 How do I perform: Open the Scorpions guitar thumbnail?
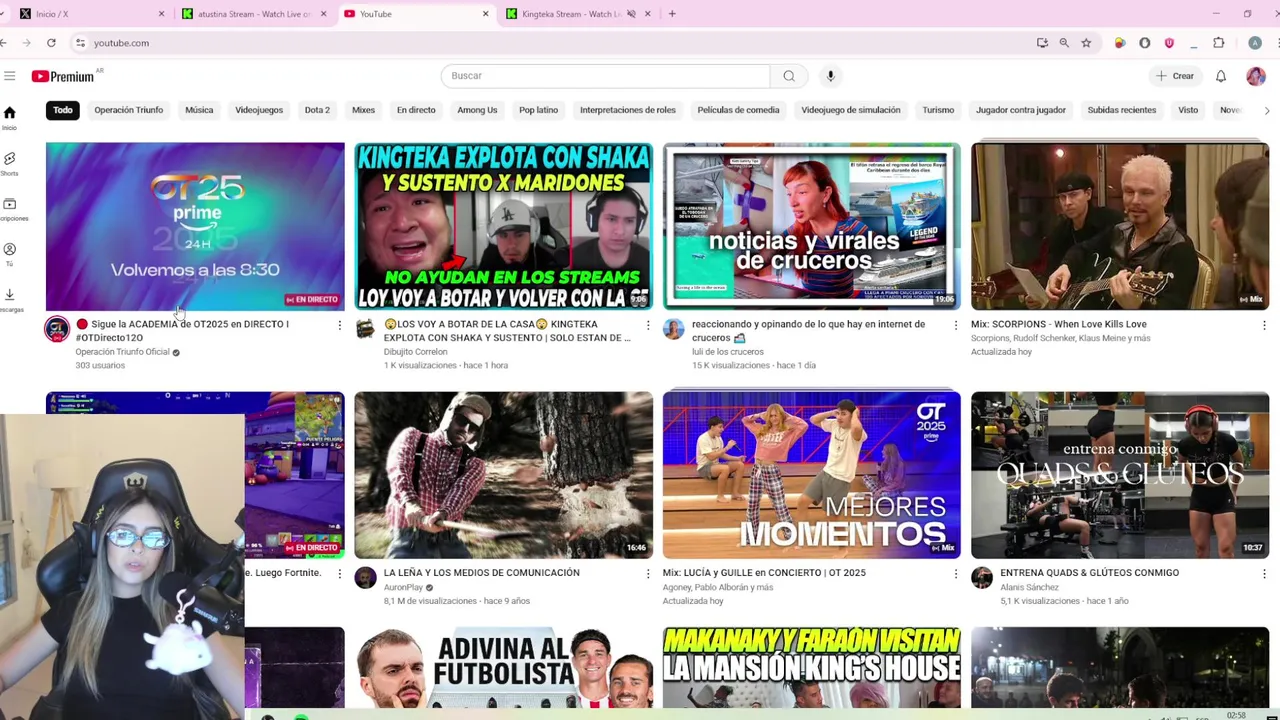coord(1120,226)
